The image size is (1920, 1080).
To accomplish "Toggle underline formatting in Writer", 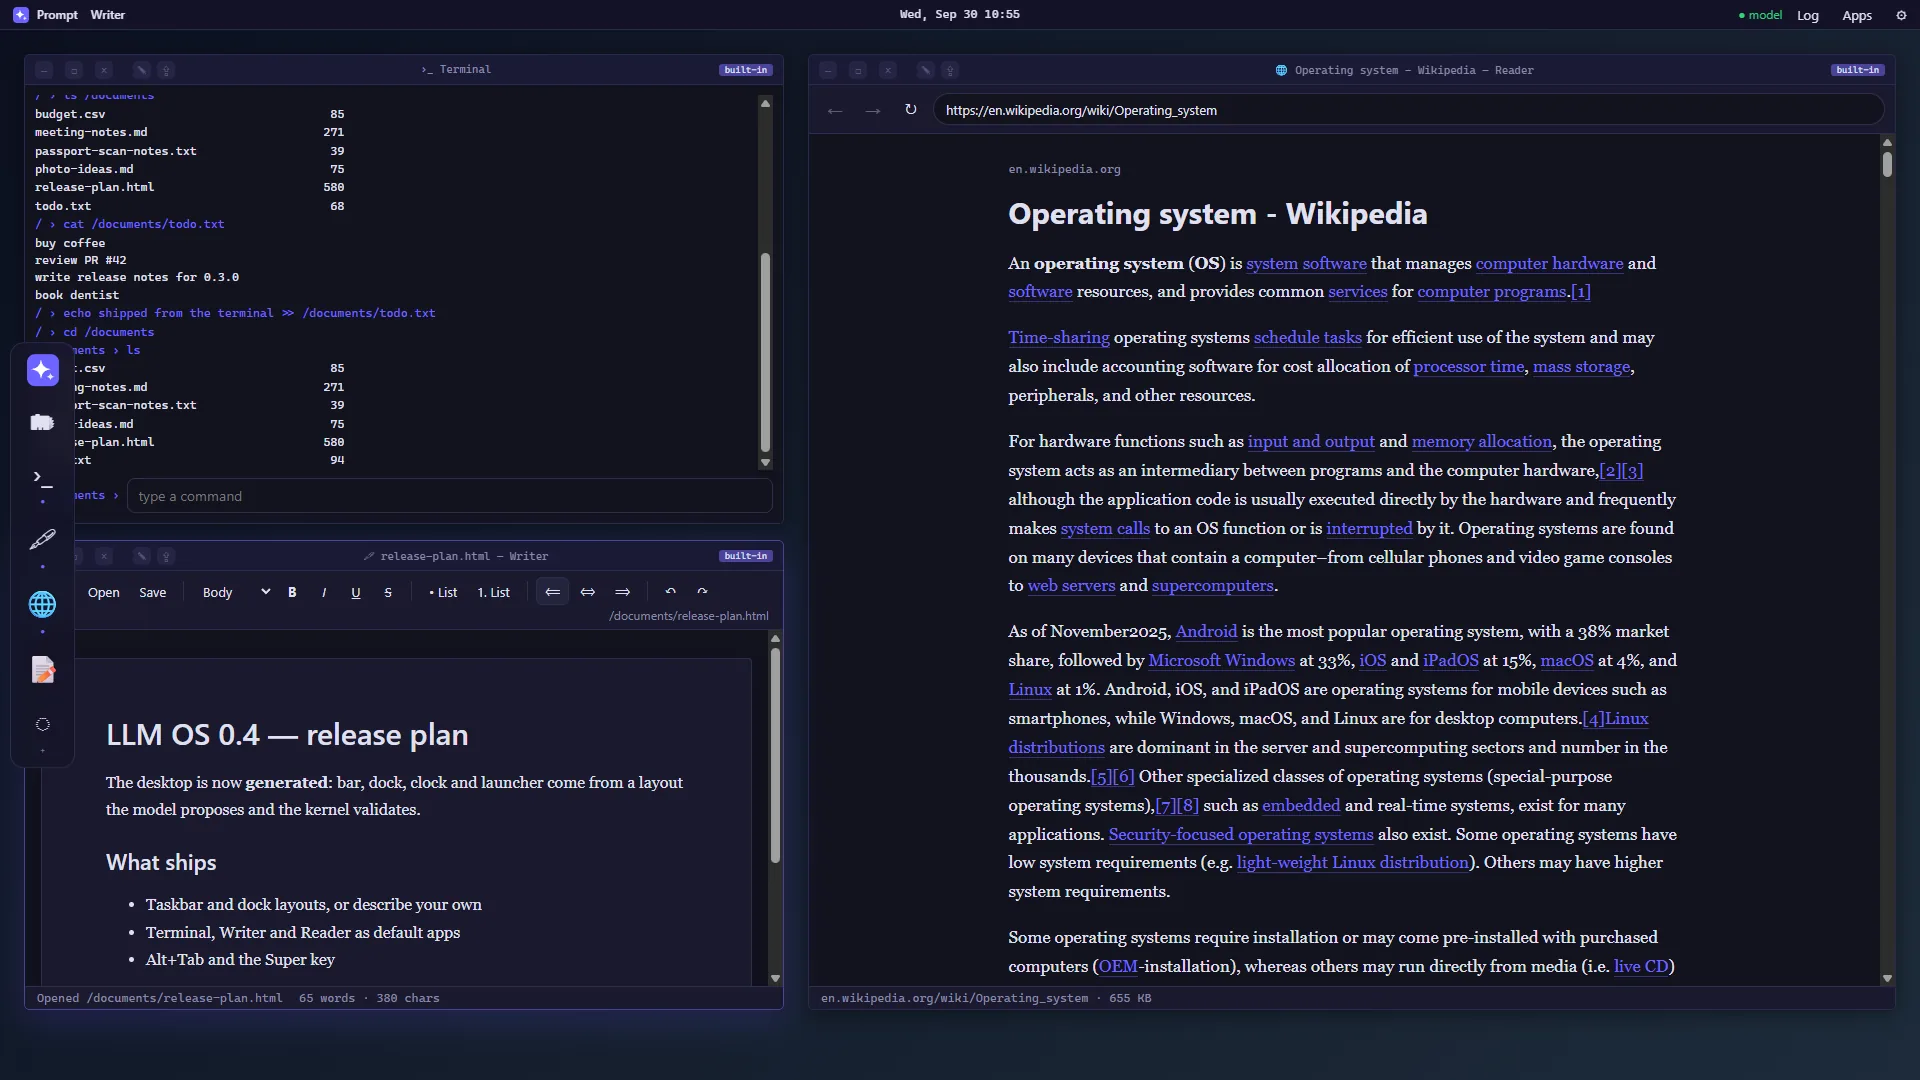I will click(356, 592).
